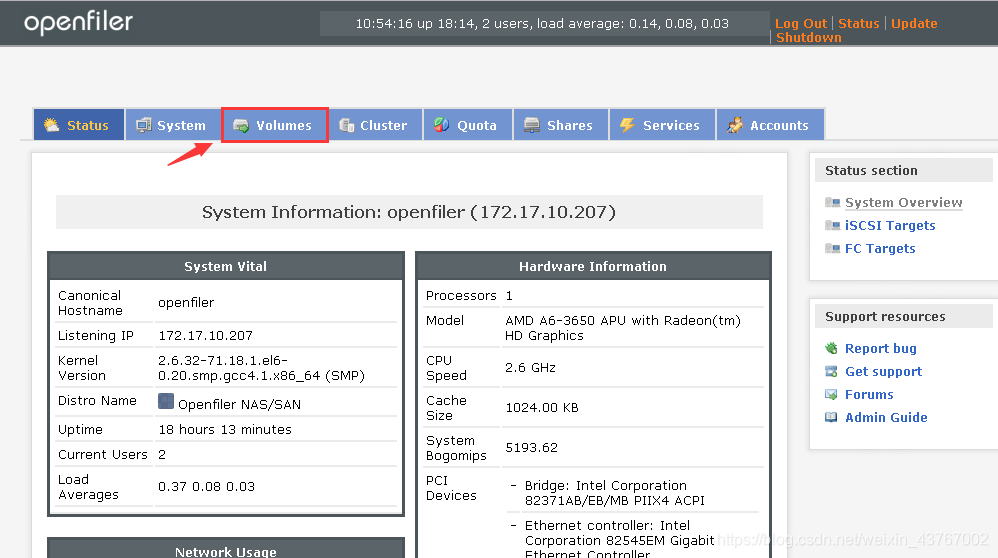Click the lightning icon on Services tab
Viewport: 998px width, 558px height.
coord(628,125)
